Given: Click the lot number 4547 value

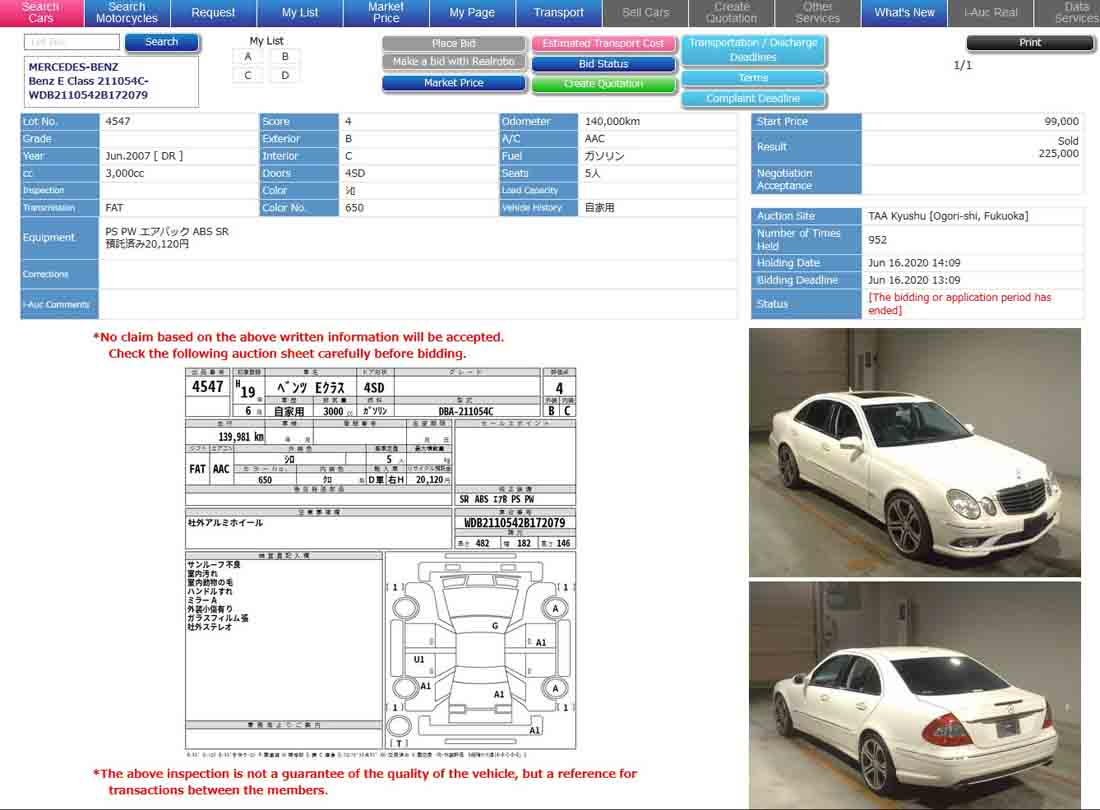Looking at the screenshot, I should [x=118, y=121].
